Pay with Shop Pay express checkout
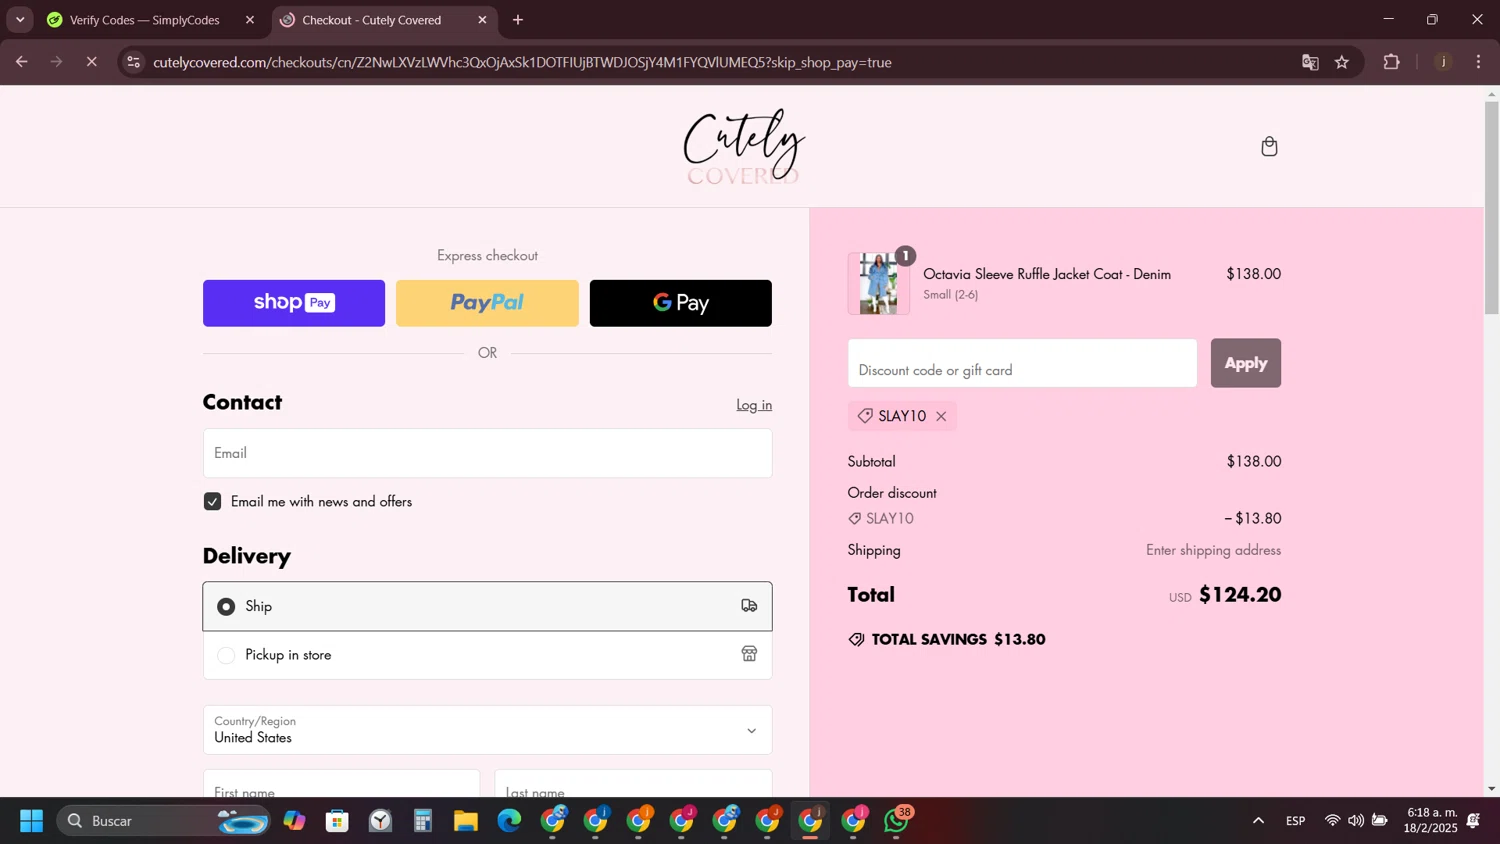The image size is (1500, 844). tap(294, 303)
